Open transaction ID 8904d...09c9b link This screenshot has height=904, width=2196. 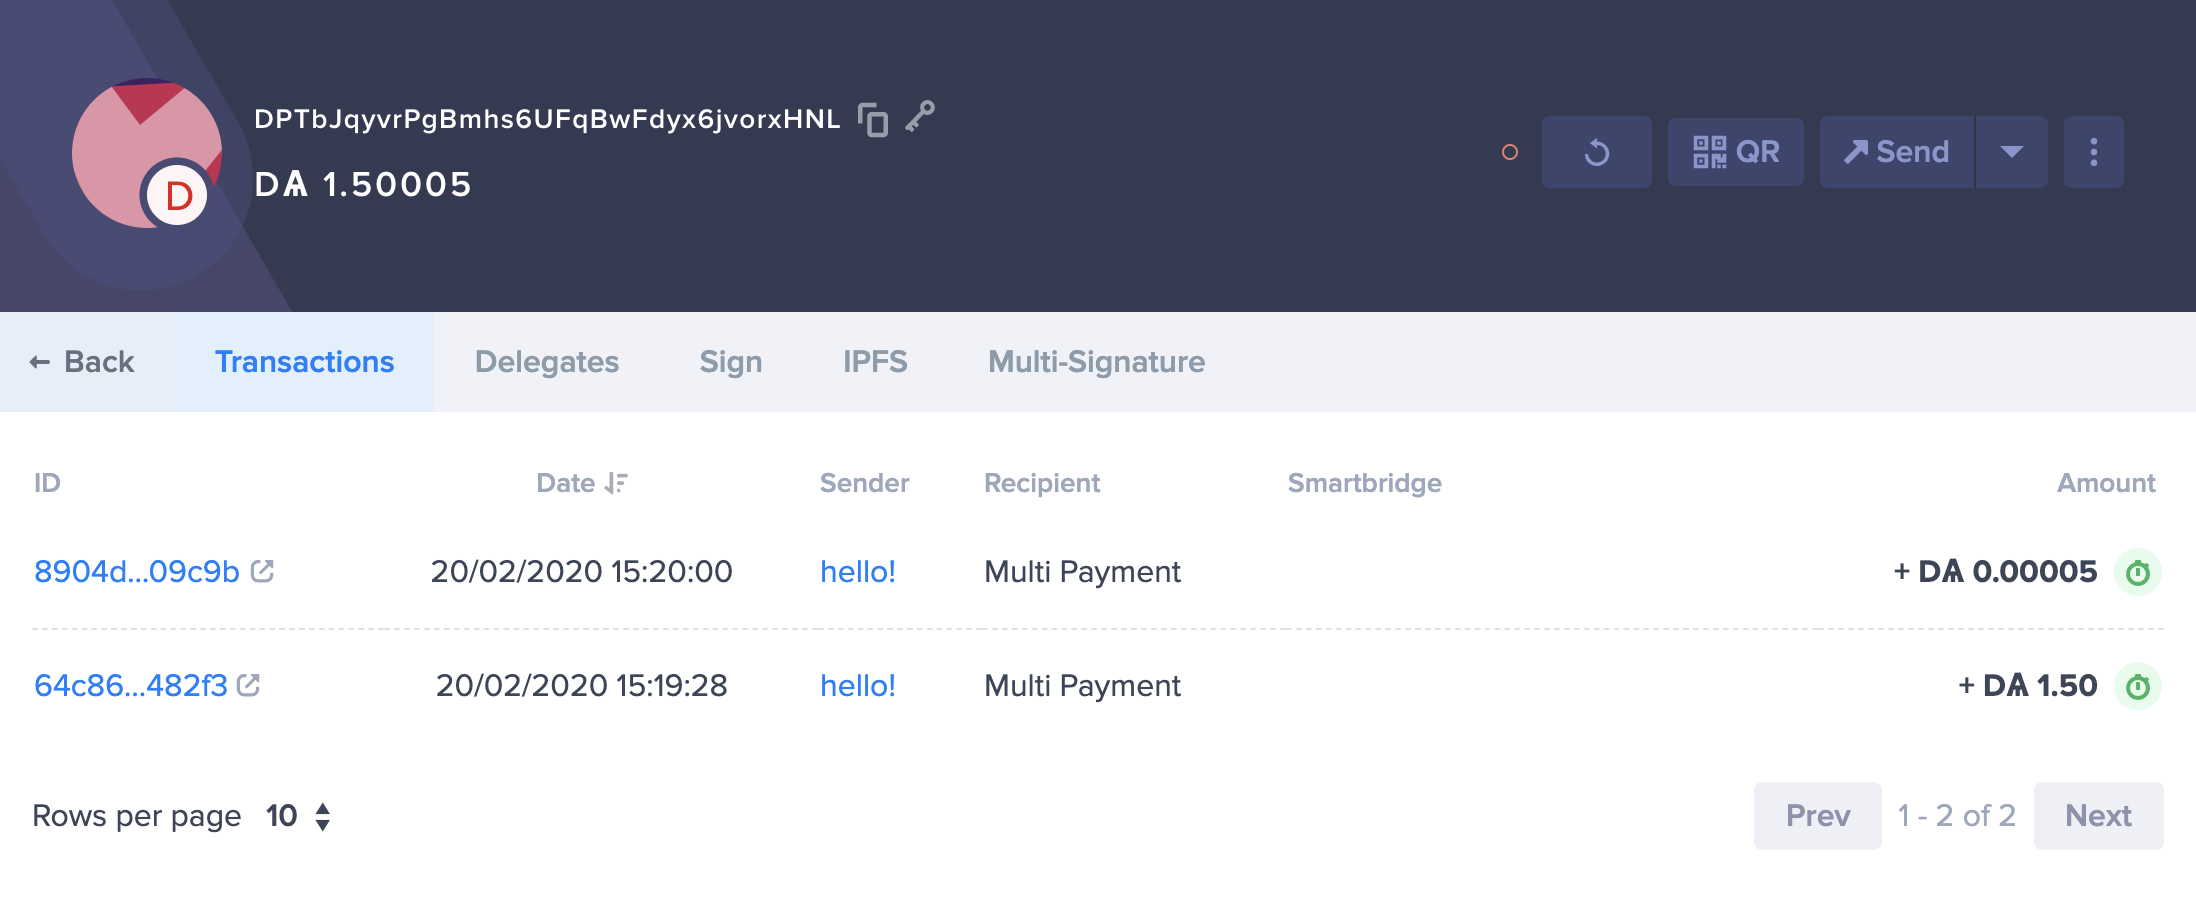coord(137,571)
